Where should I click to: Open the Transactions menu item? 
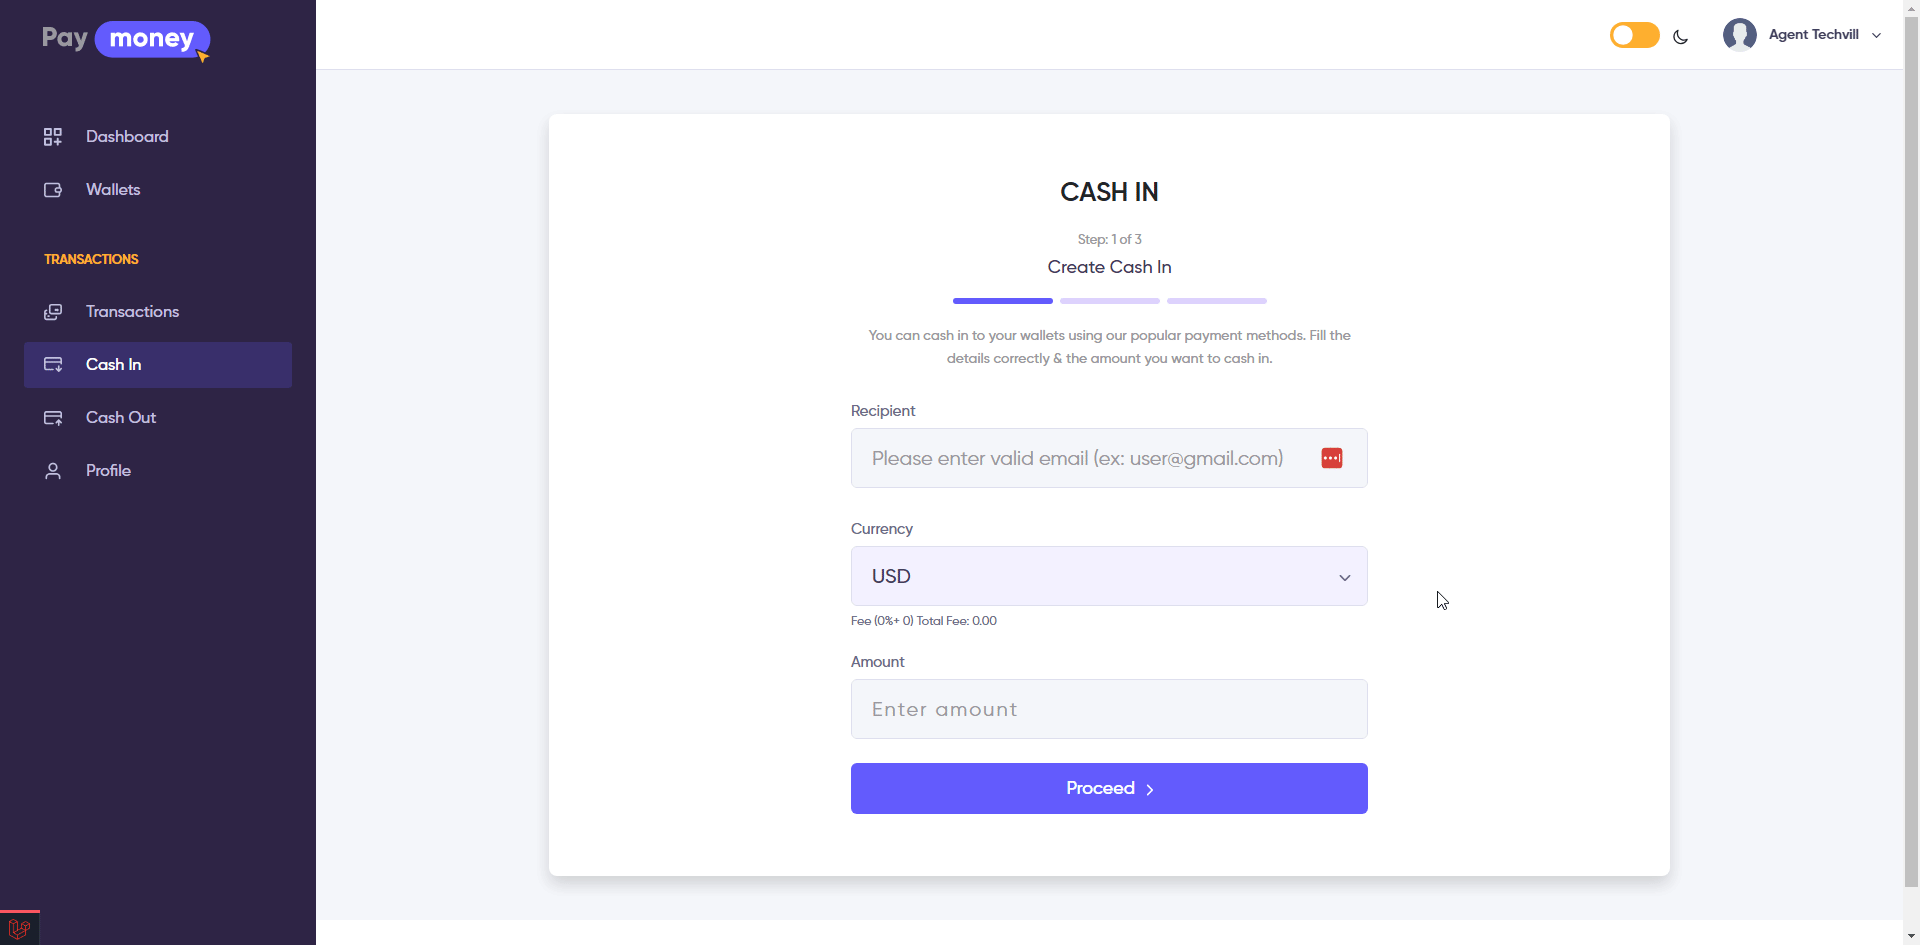point(132,312)
